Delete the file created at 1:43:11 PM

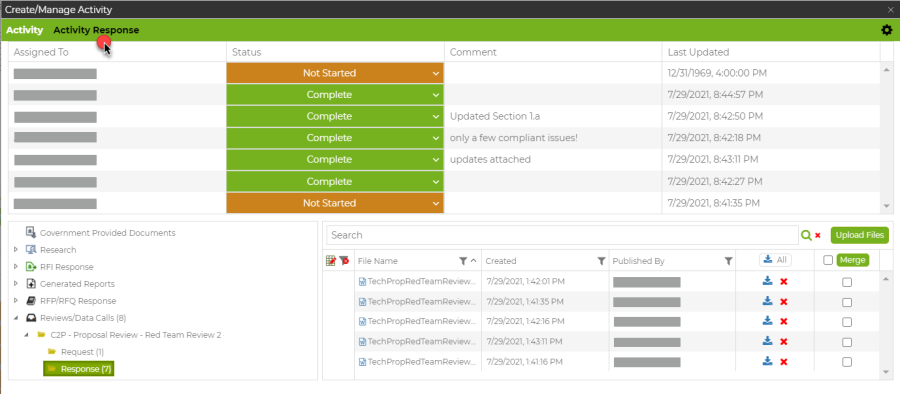pos(783,342)
